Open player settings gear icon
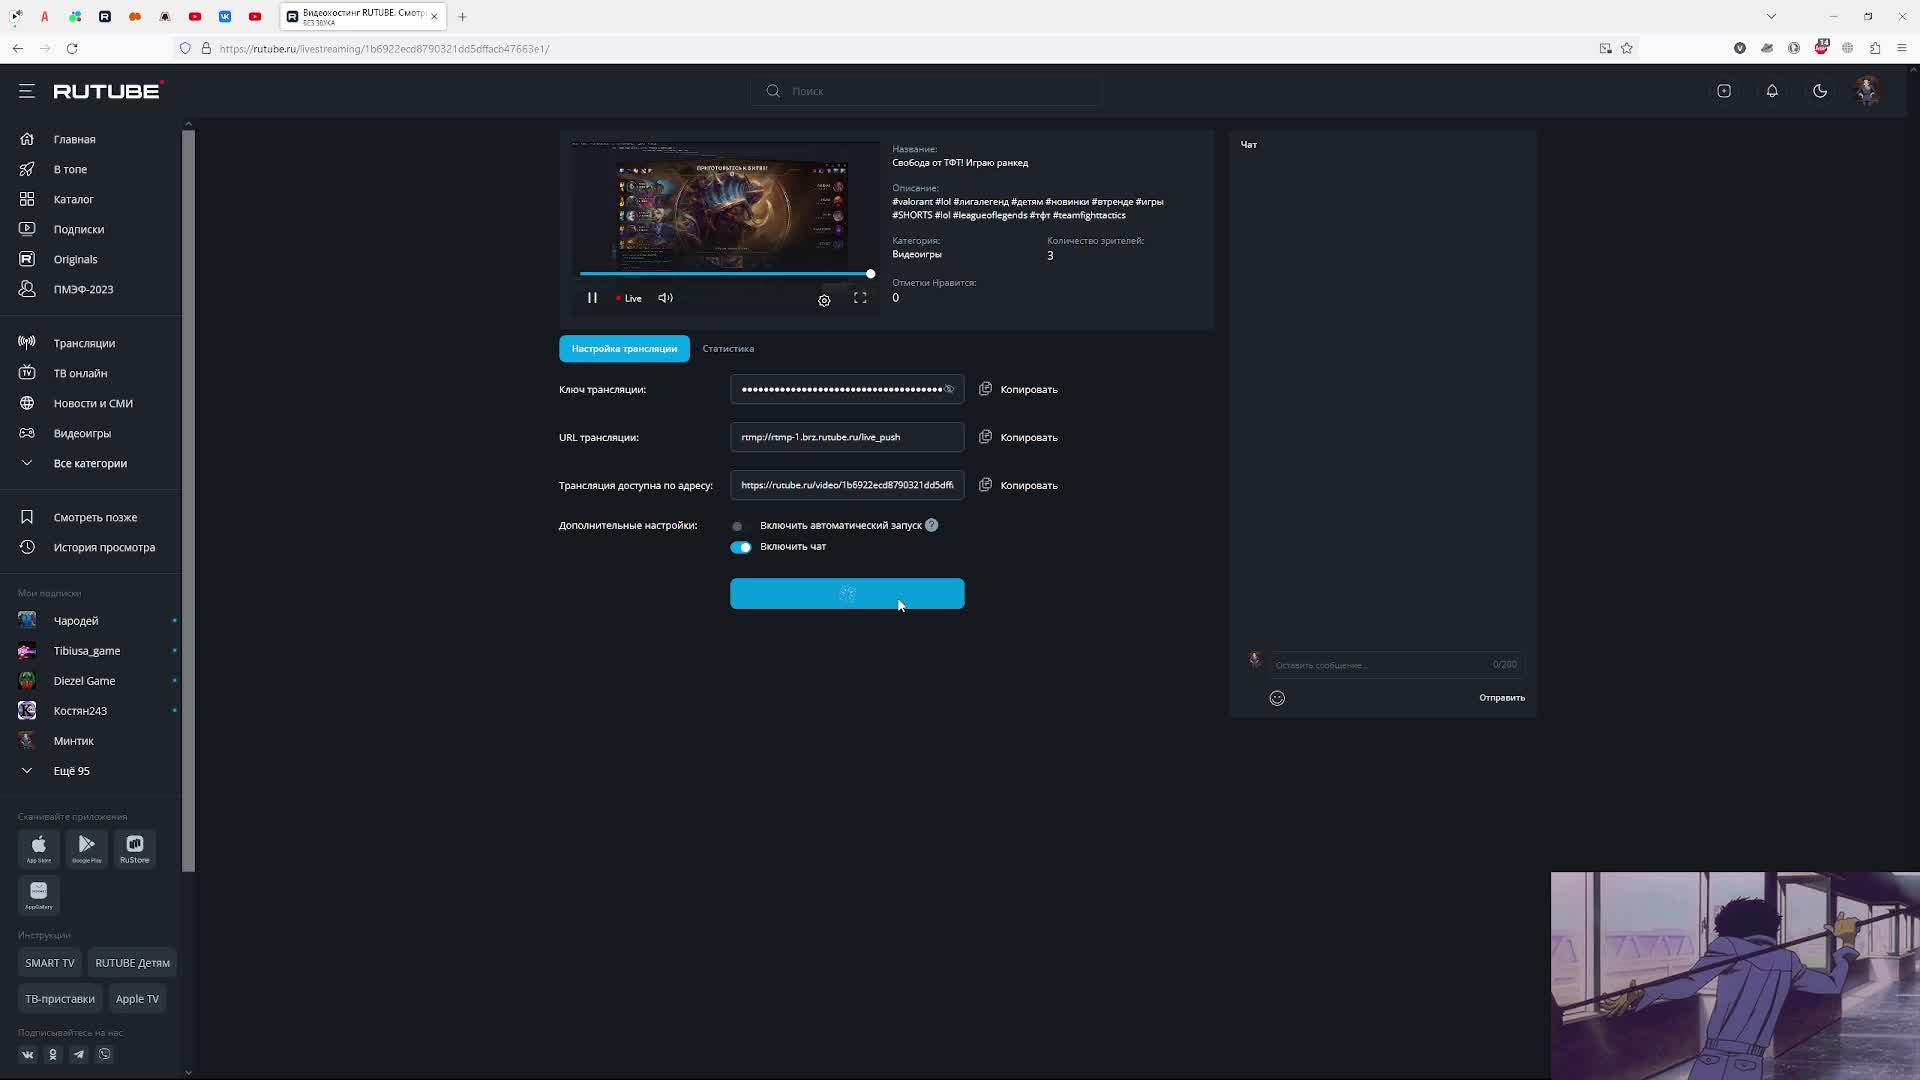 824,300
